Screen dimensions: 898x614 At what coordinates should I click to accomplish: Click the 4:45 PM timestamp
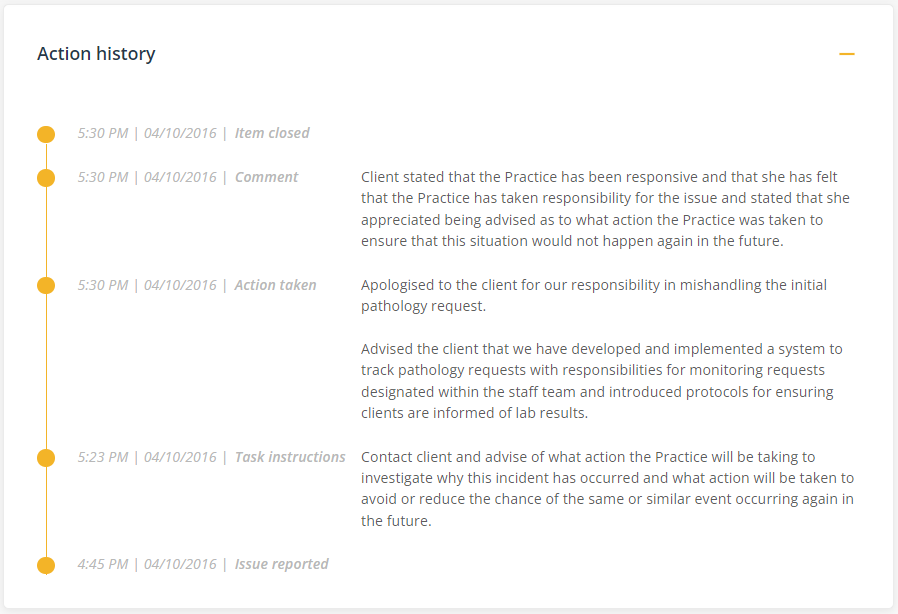(x=103, y=564)
